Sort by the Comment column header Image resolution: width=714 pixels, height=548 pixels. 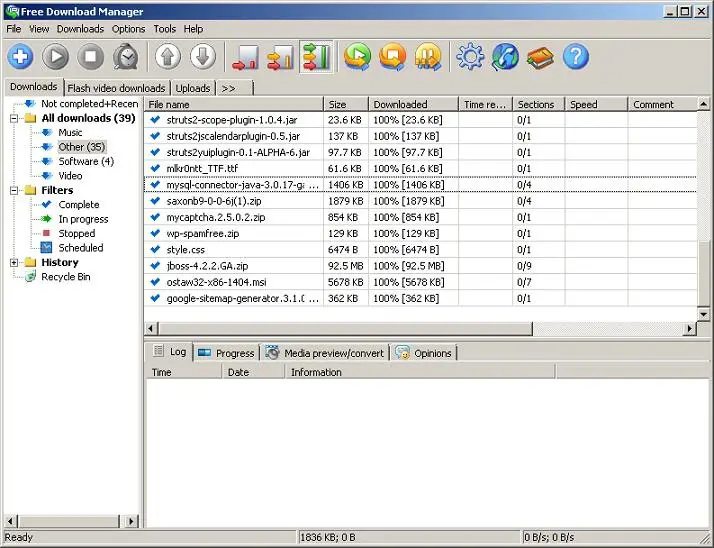pyautogui.click(x=663, y=104)
